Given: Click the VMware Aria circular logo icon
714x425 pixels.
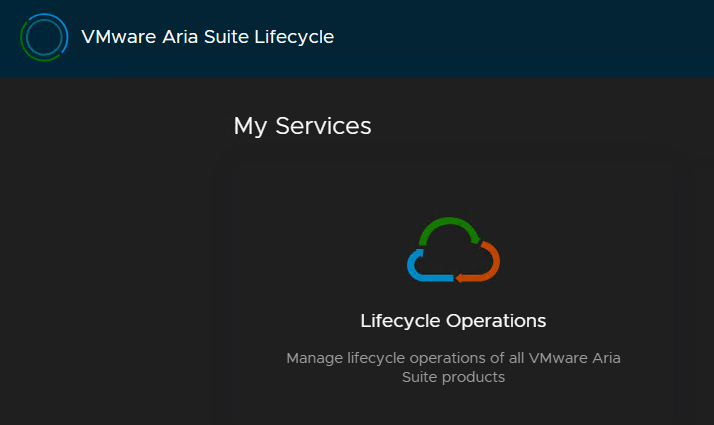Looking at the screenshot, I should point(44,37).
